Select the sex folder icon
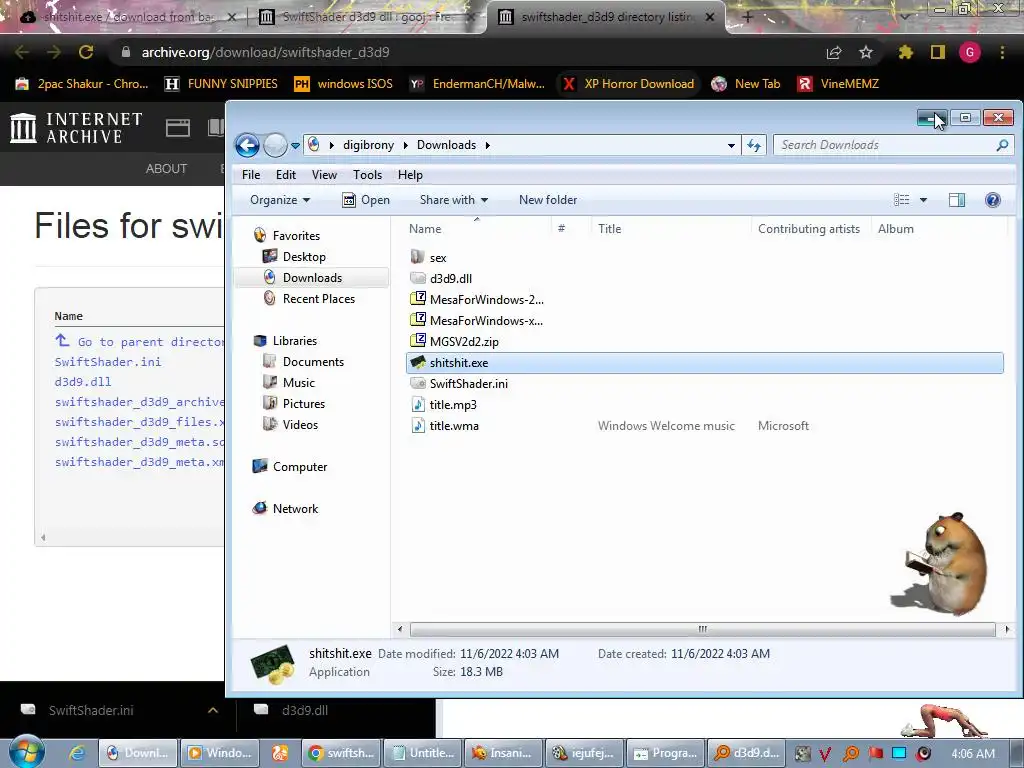This screenshot has height=768, width=1024. (x=417, y=257)
